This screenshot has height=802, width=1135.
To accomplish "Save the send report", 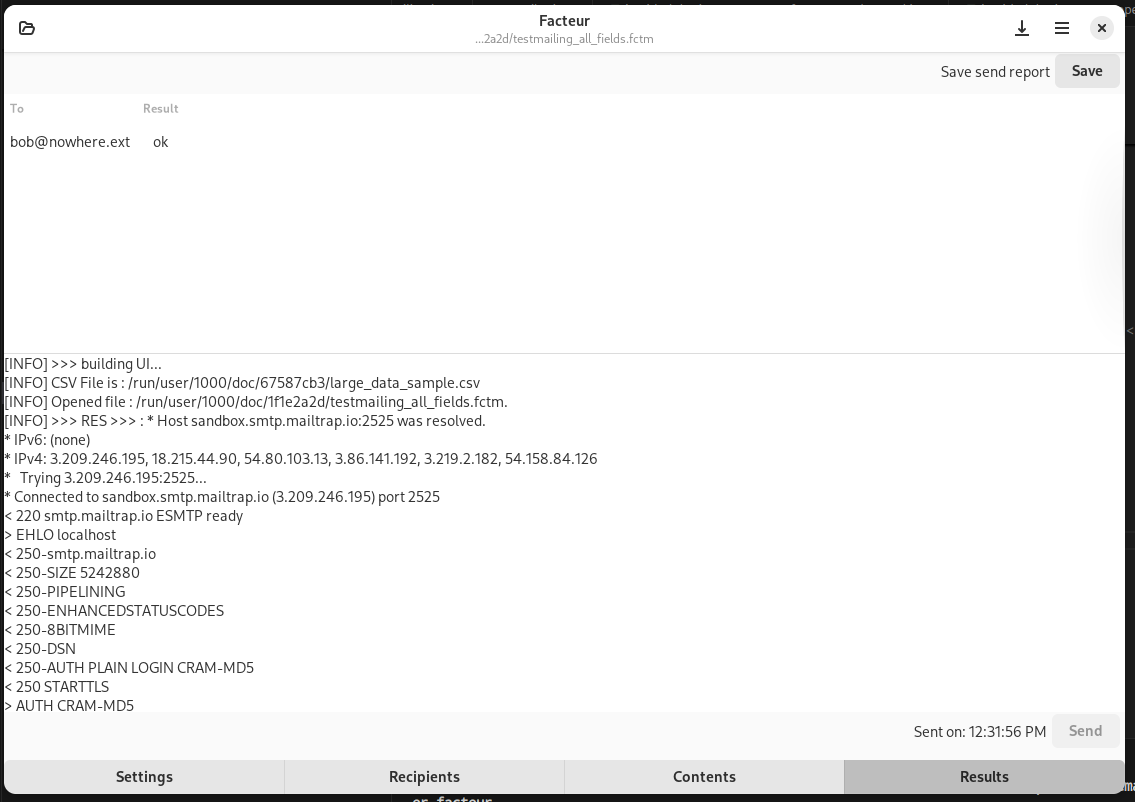I will pos(1087,71).
